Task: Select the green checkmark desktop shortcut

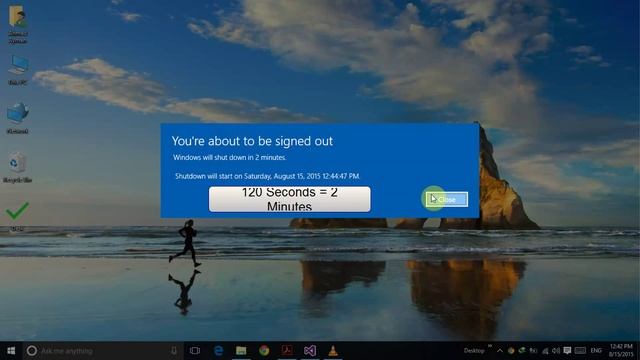Action: [17, 216]
